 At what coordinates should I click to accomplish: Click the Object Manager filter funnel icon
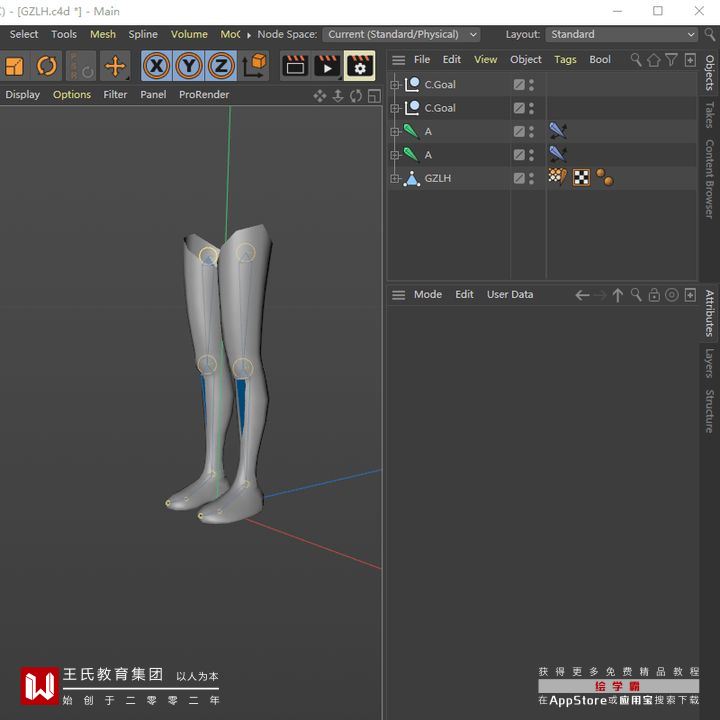click(672, 60)
